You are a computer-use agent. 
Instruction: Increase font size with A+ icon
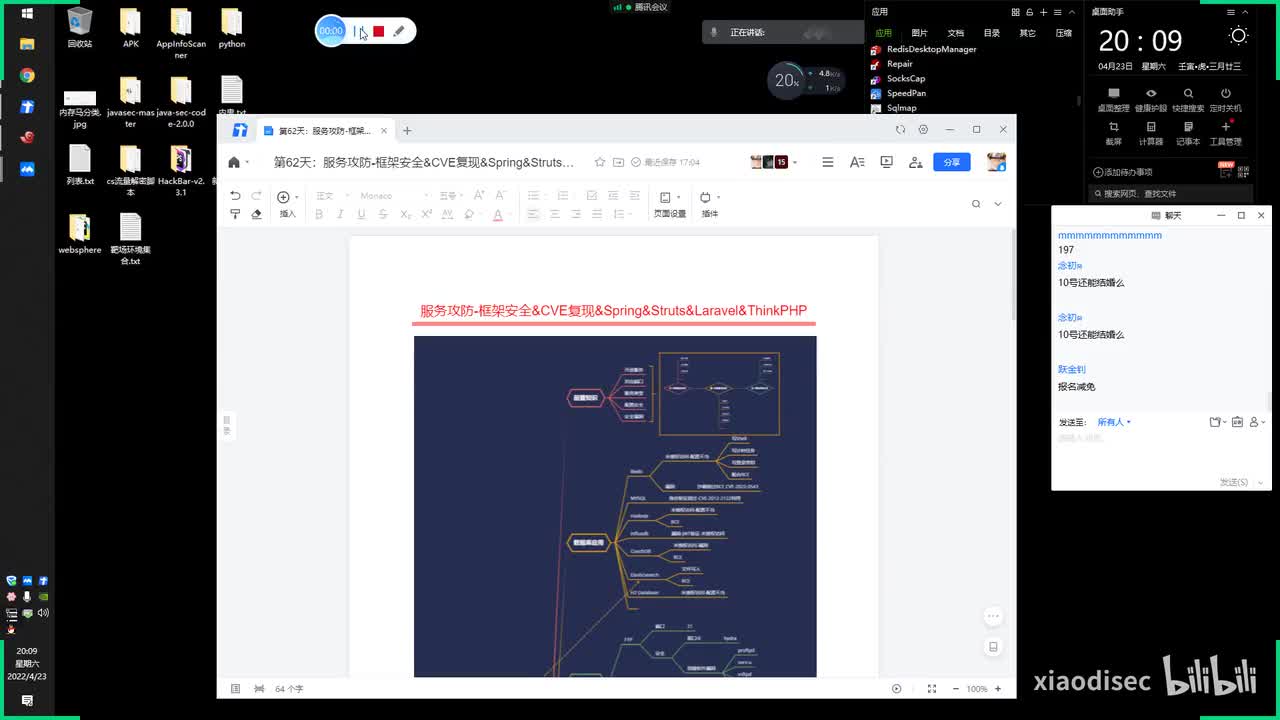point(481,196)
